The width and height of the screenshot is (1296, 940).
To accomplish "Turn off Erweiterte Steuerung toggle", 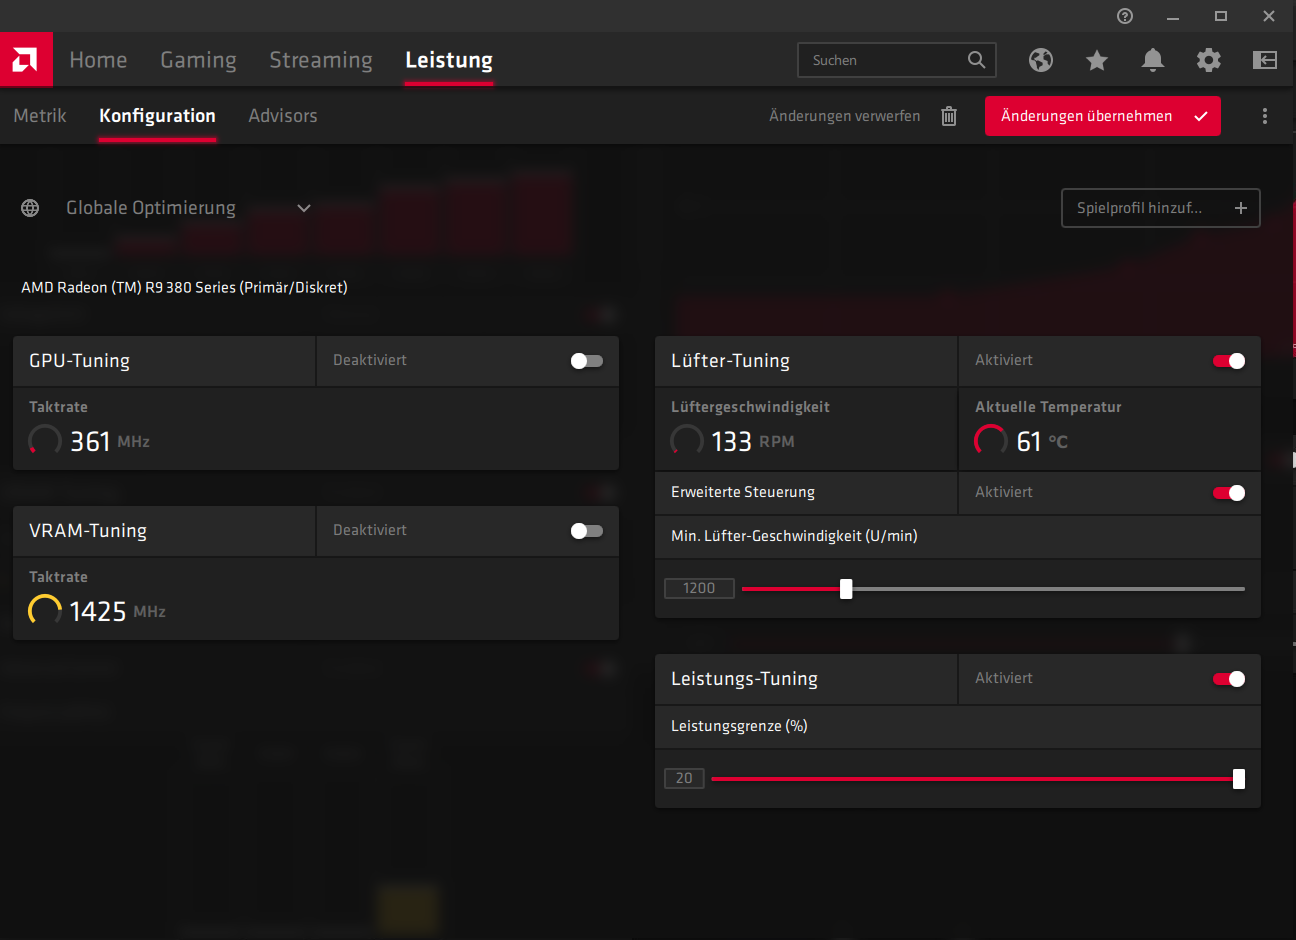I will (1229, 493).
